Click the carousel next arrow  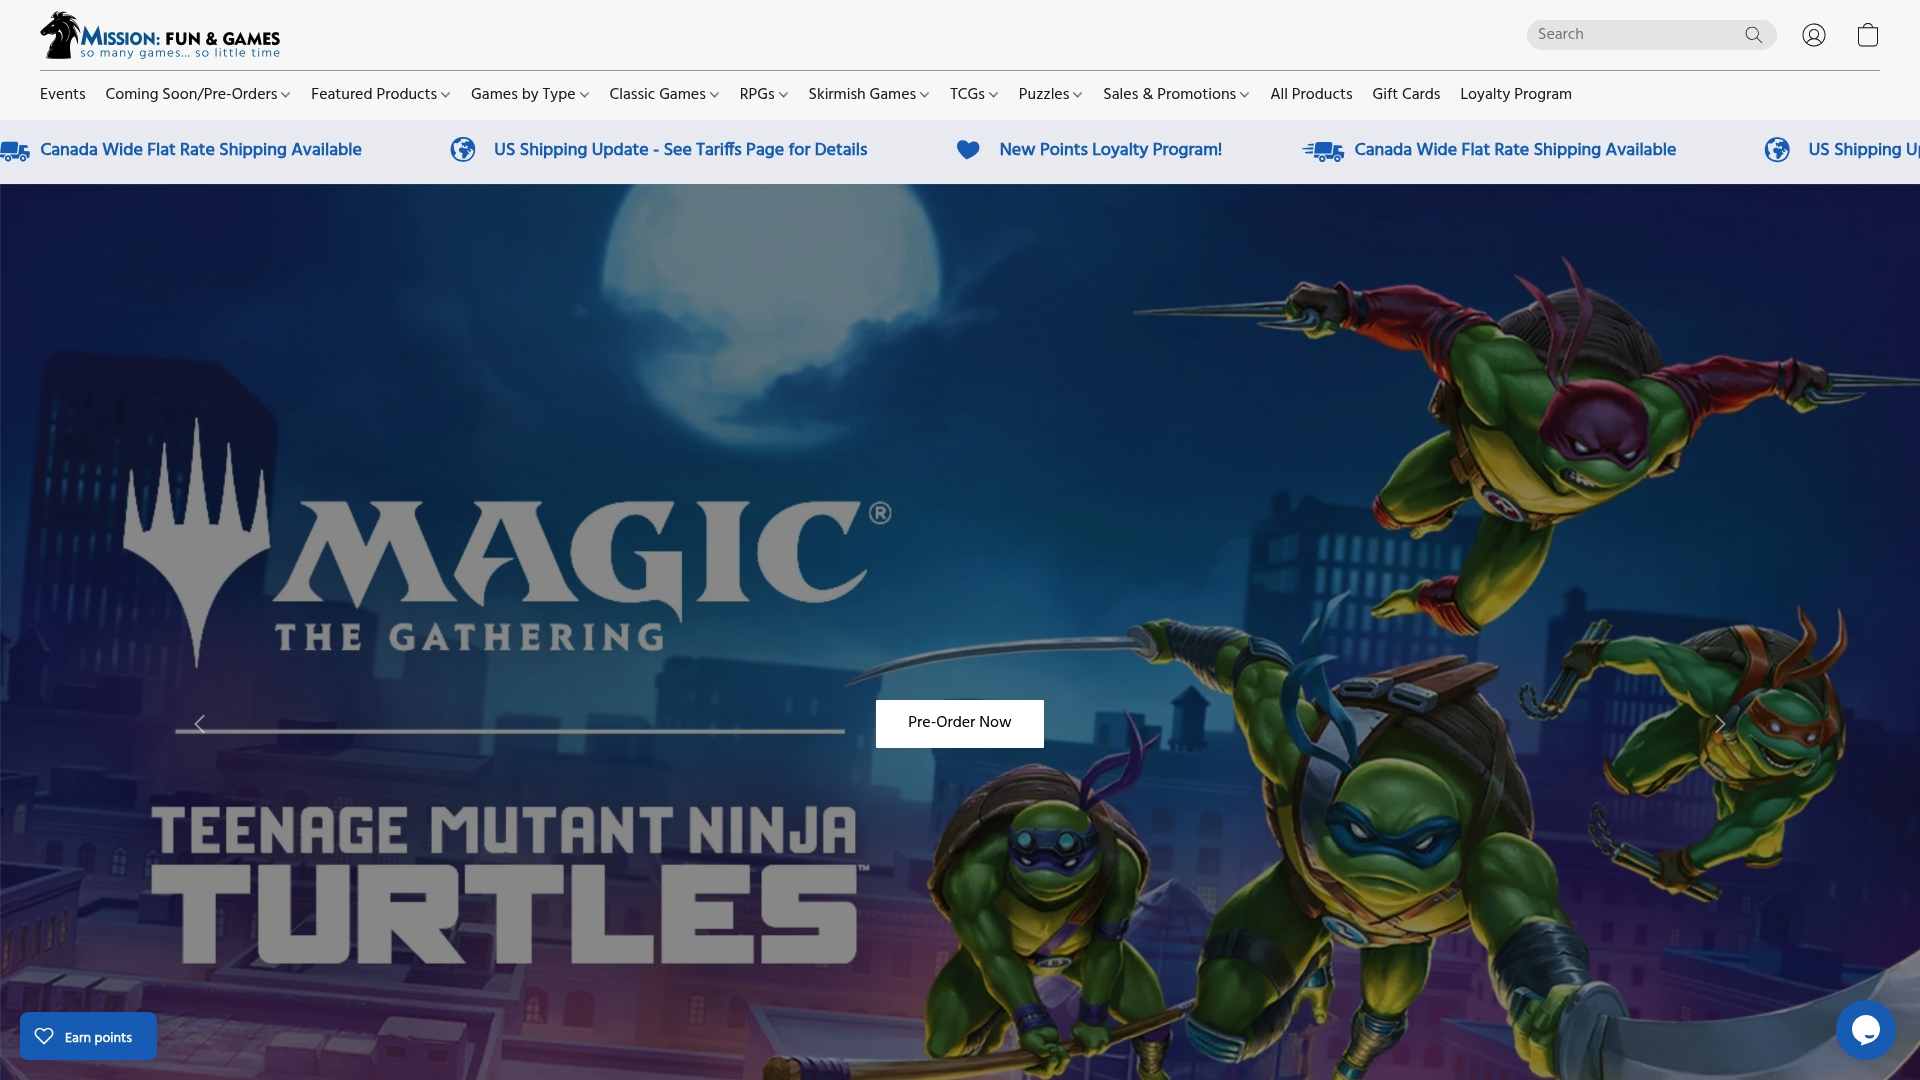pyautogui.click(x=1719, y=723)
